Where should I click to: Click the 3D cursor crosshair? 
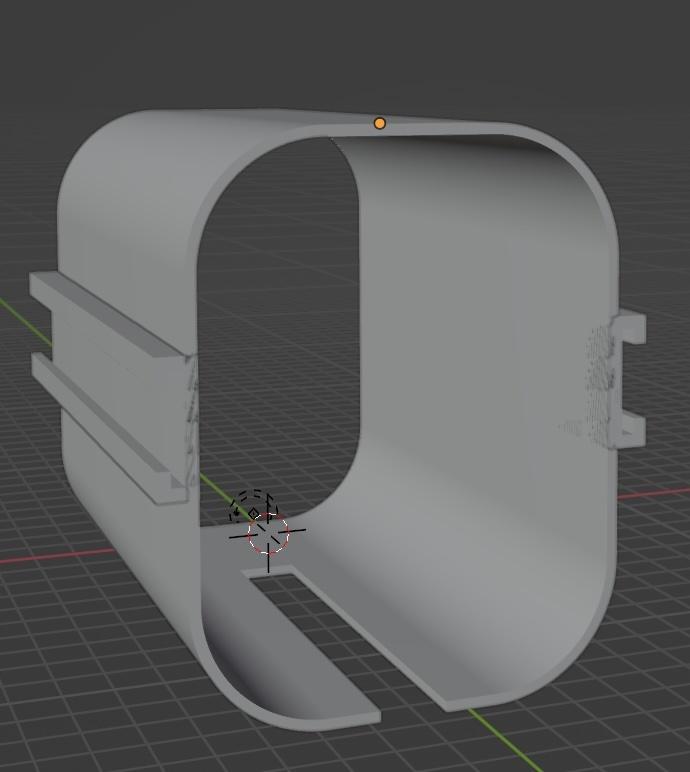coord(268,533)
